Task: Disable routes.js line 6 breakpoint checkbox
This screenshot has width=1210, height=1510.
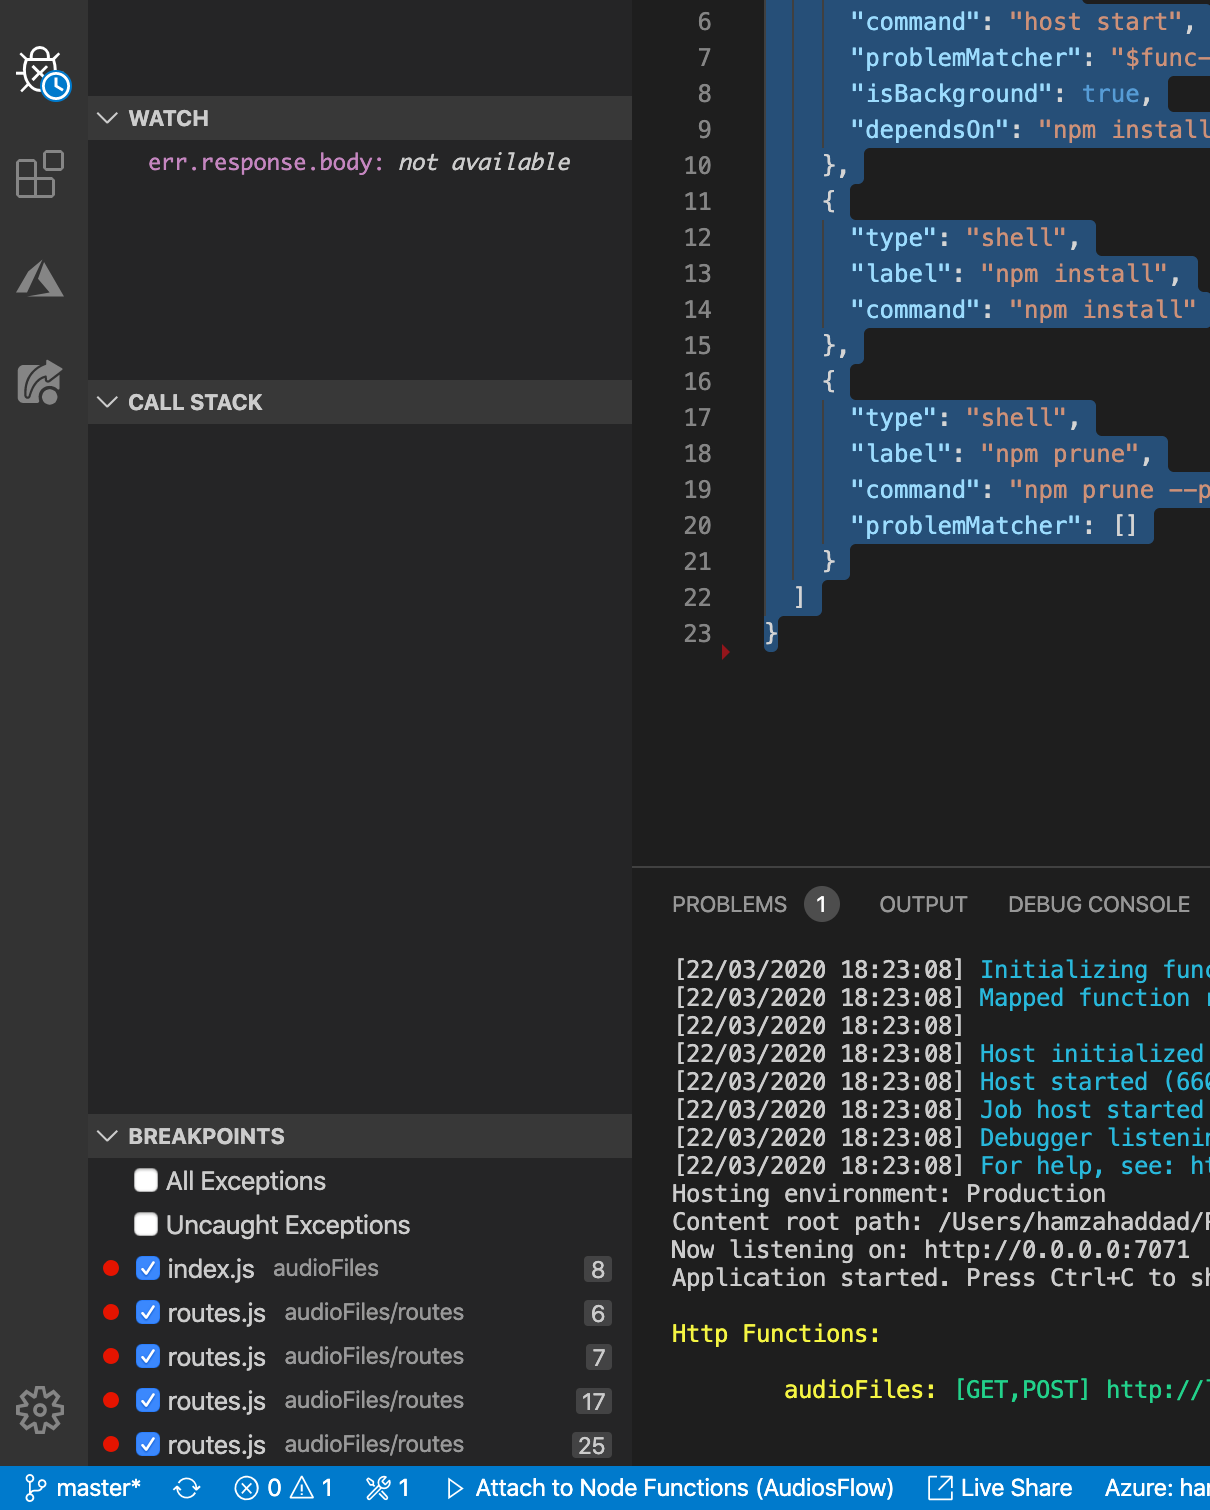Action: (148, 1313)
